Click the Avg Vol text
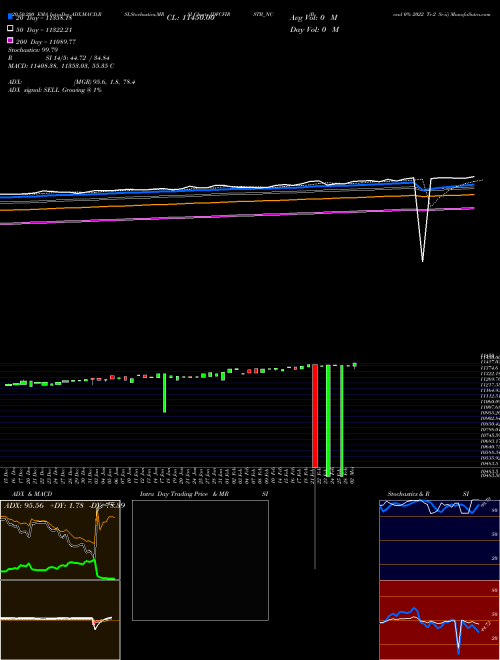The image size is (500, 660). [x=314, y=18]
